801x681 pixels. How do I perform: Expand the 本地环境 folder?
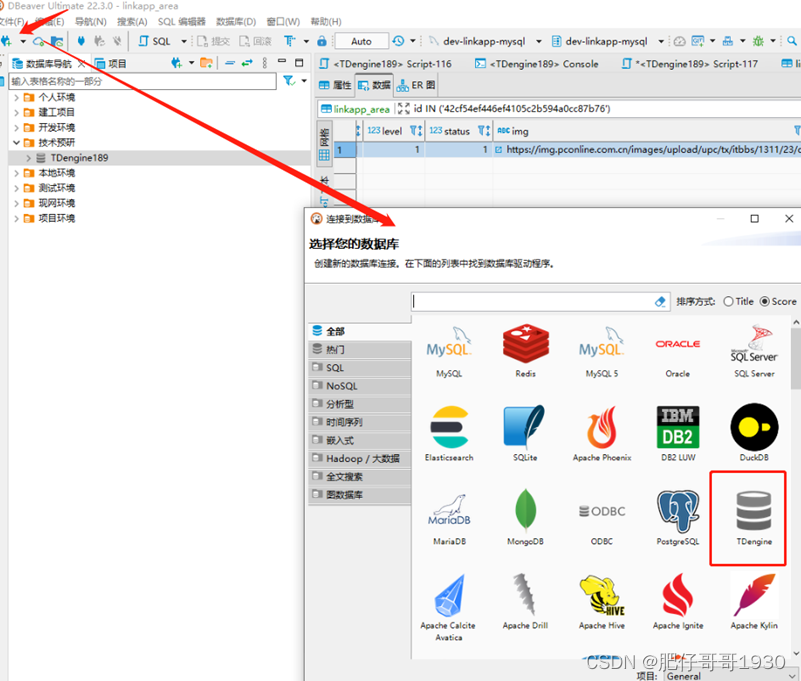[16, 173]
